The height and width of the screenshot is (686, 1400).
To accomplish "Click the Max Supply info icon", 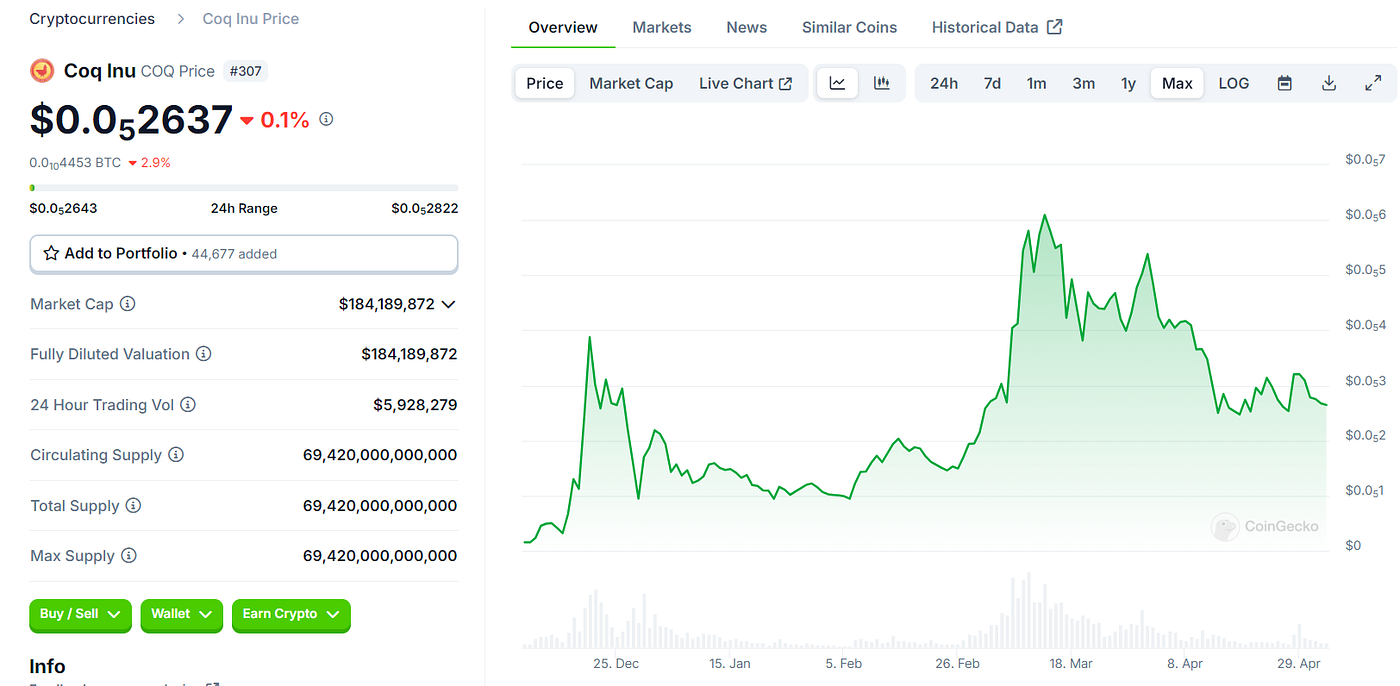I will 128,556.
